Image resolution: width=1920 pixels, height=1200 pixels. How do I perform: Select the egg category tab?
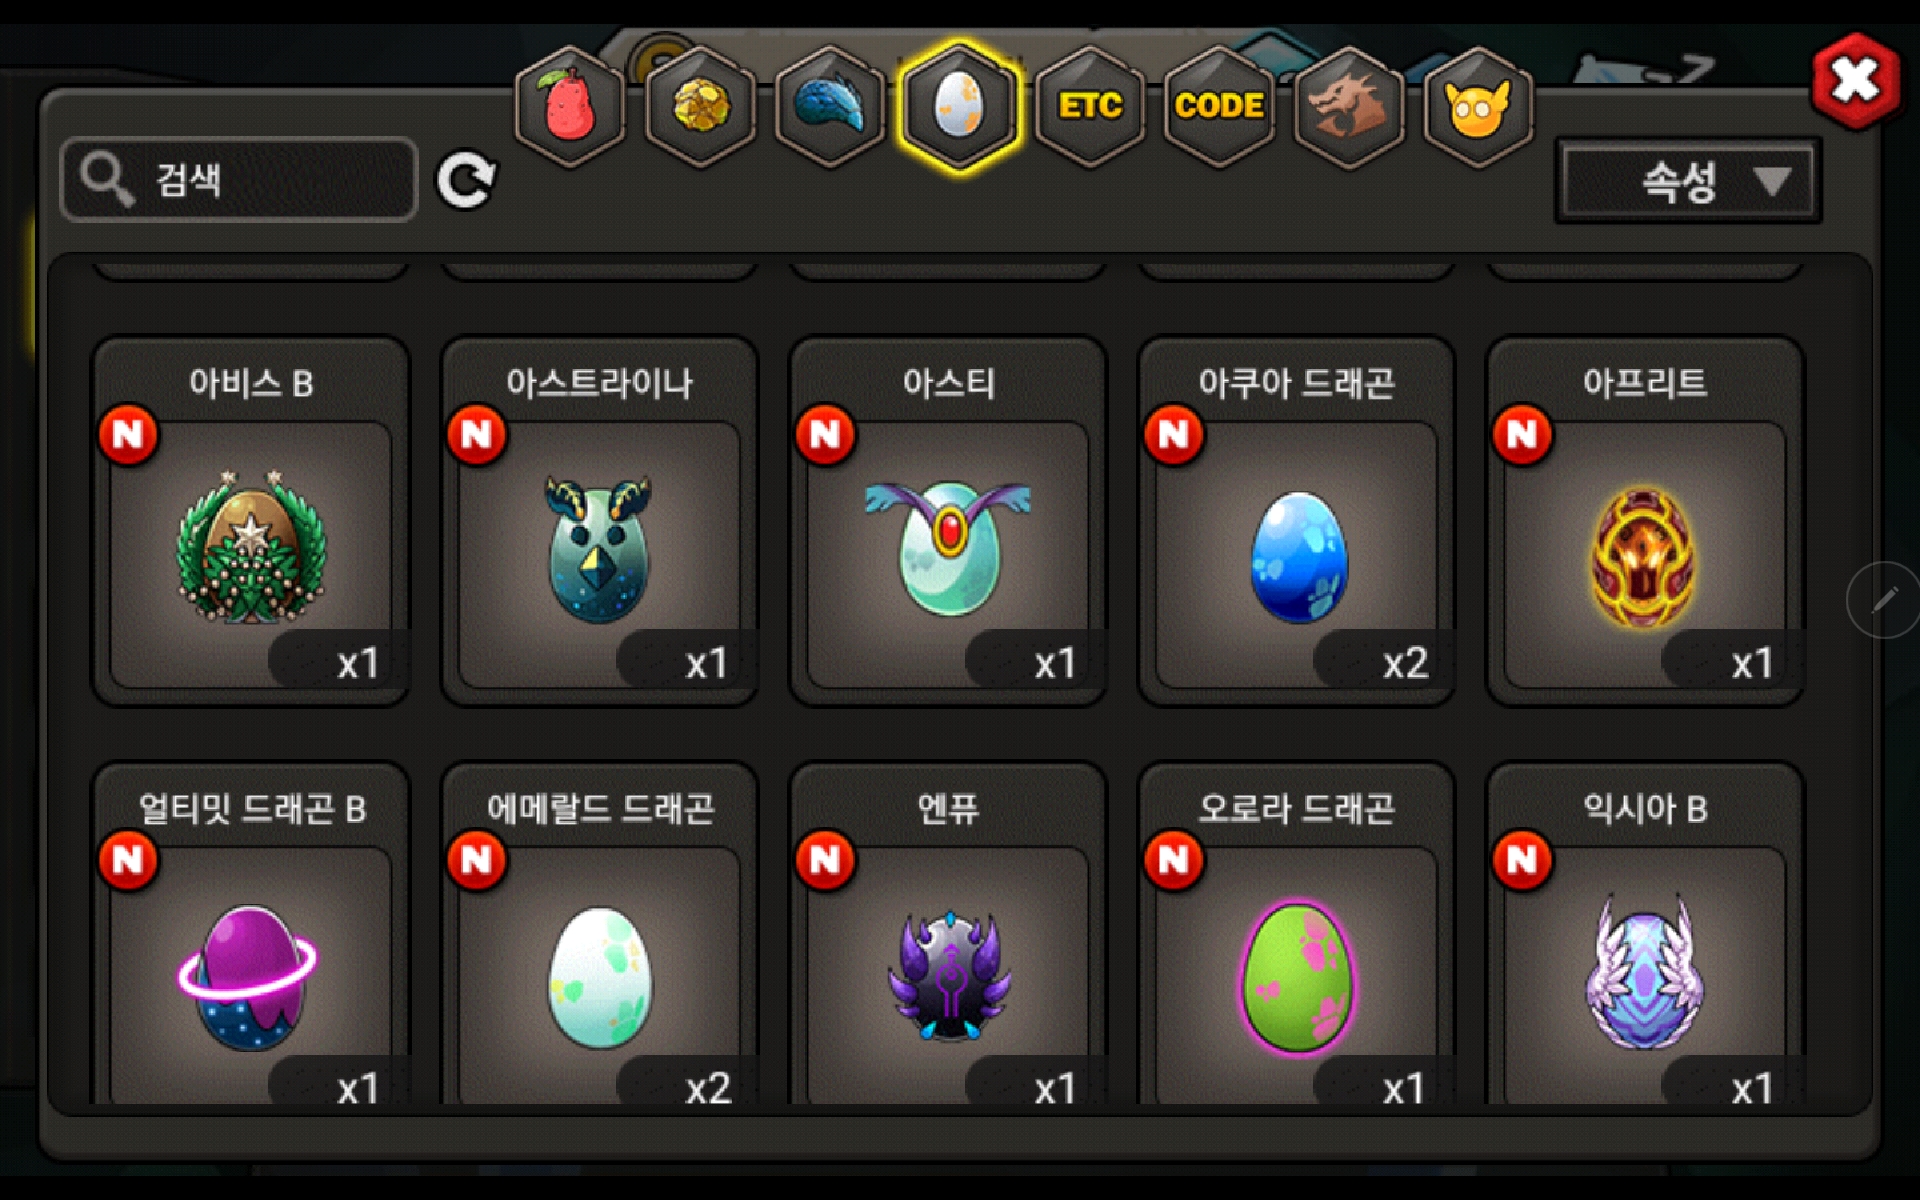(x=959, y=106)
